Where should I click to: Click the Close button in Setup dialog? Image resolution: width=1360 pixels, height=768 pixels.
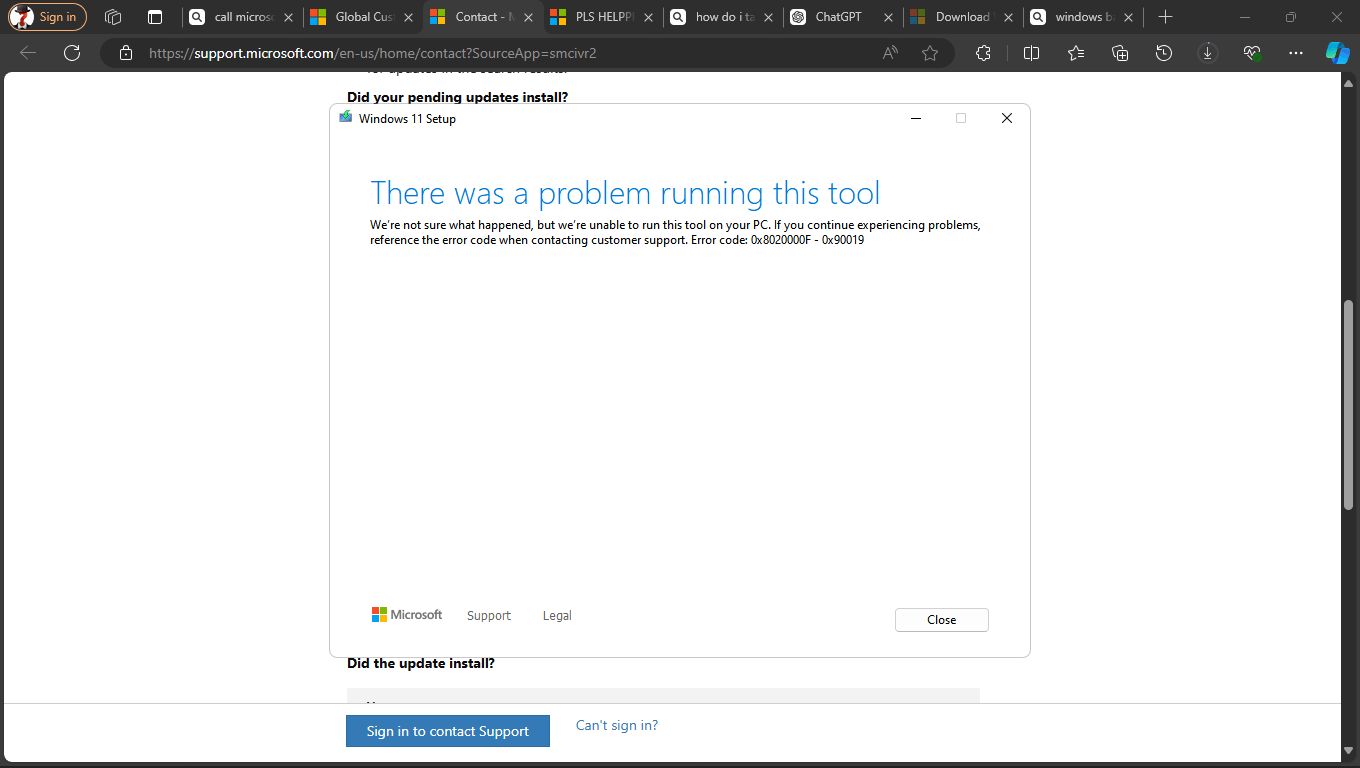point(942,620)
